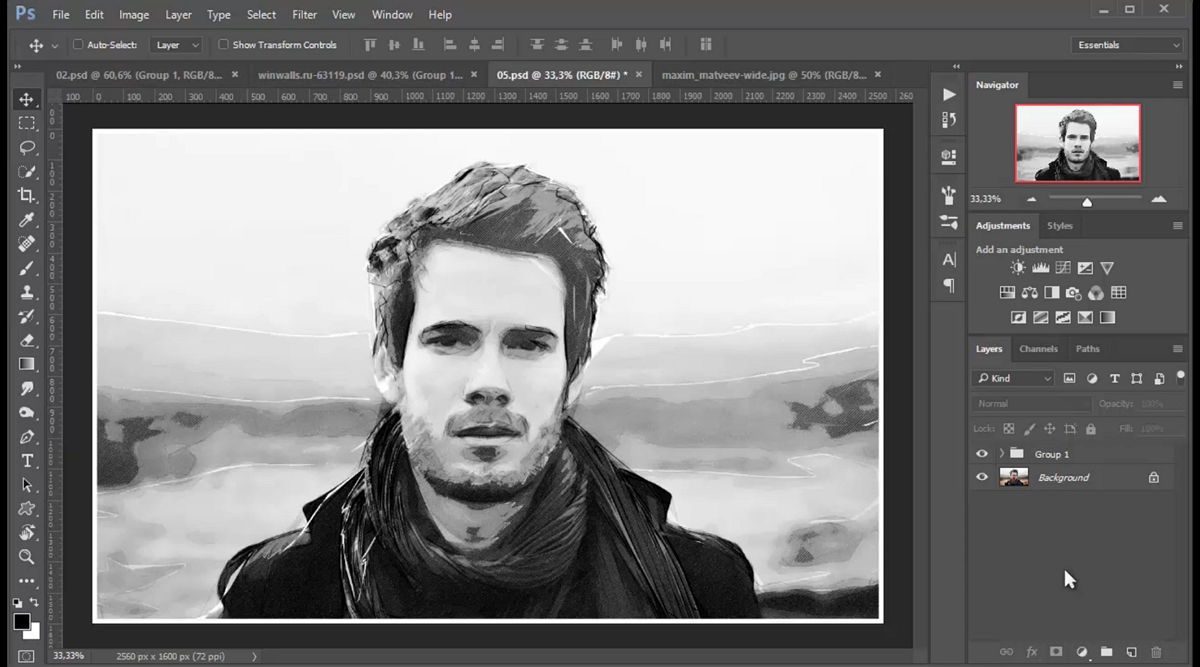The width and height of the screenshot is (1200, 667).
Task: Switch to the winwalls.ru-63119.psd document tab
Action: 360,75
